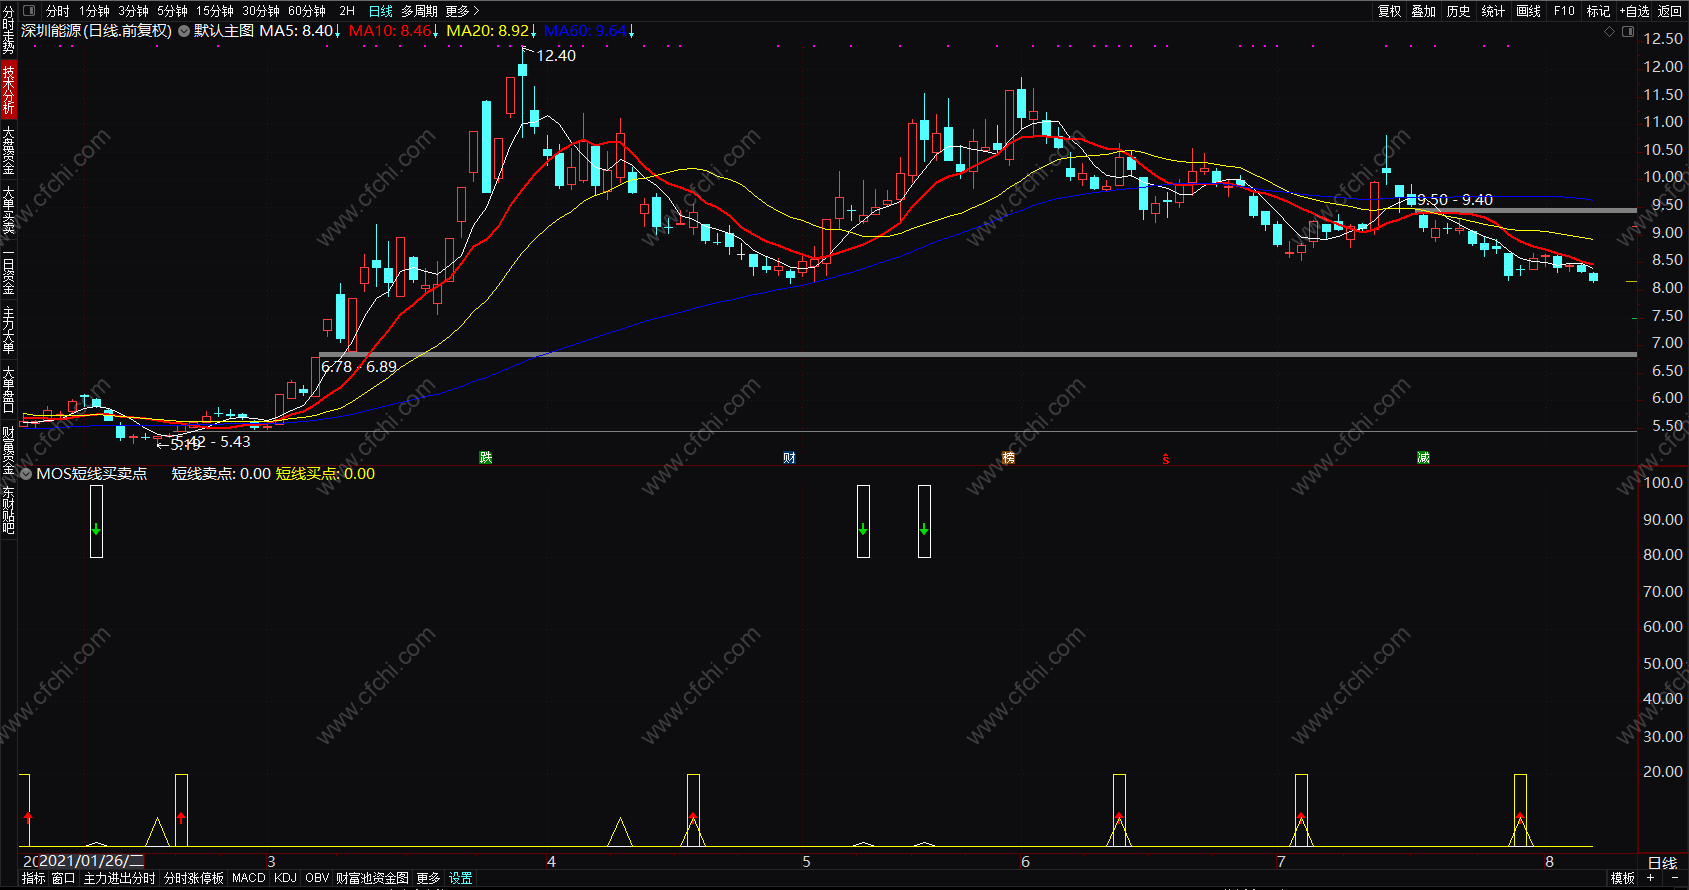Select the KDJ indicator
1689x890 pixels.
(285, 878)
